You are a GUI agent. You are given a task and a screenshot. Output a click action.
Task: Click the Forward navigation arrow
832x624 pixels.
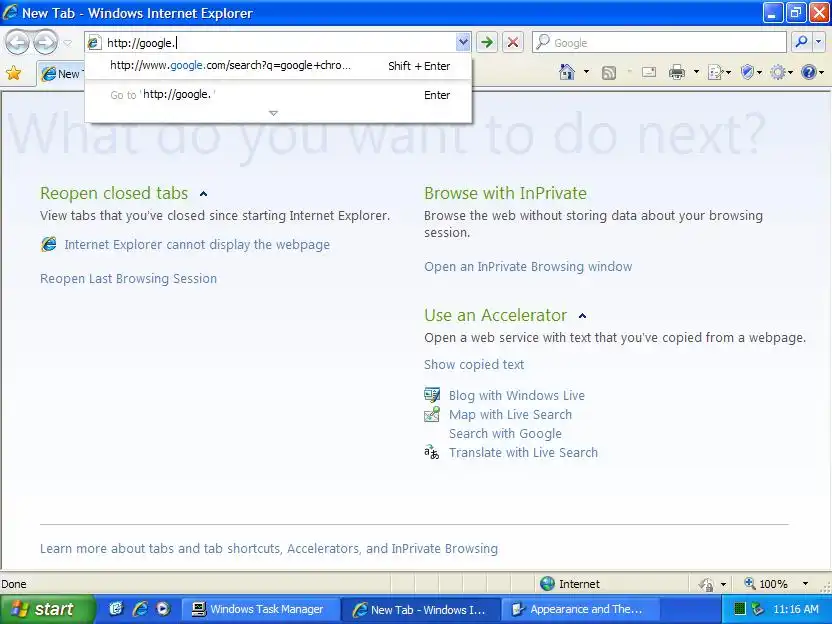pyautogui.click(x=46, y=42)
